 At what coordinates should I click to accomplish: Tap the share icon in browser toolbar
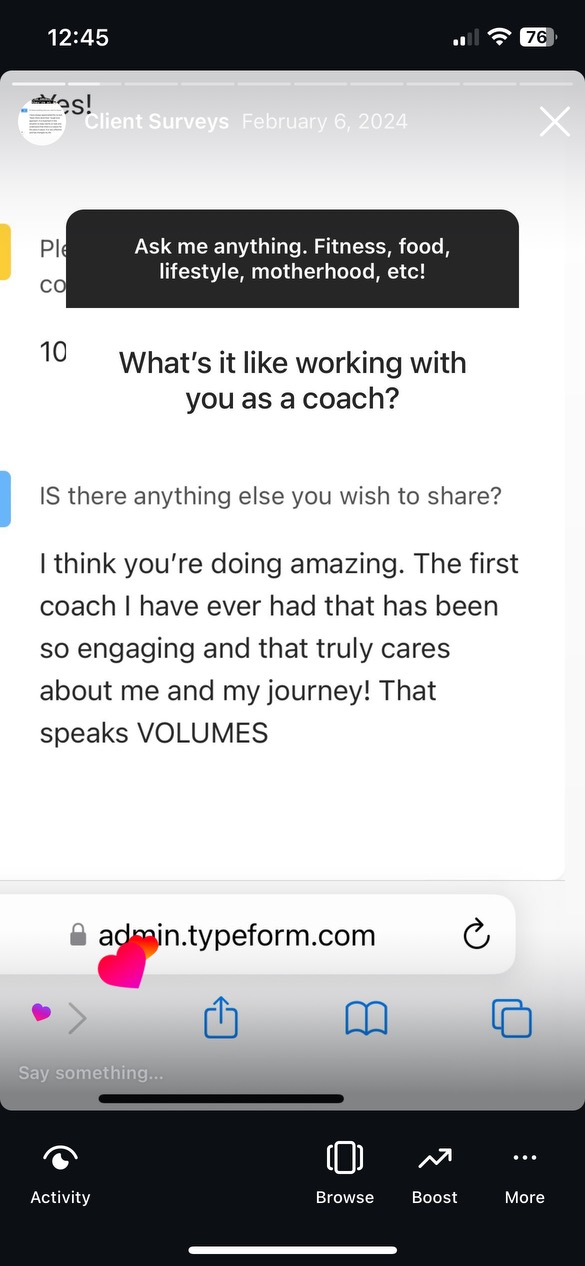coord(221,1019)
